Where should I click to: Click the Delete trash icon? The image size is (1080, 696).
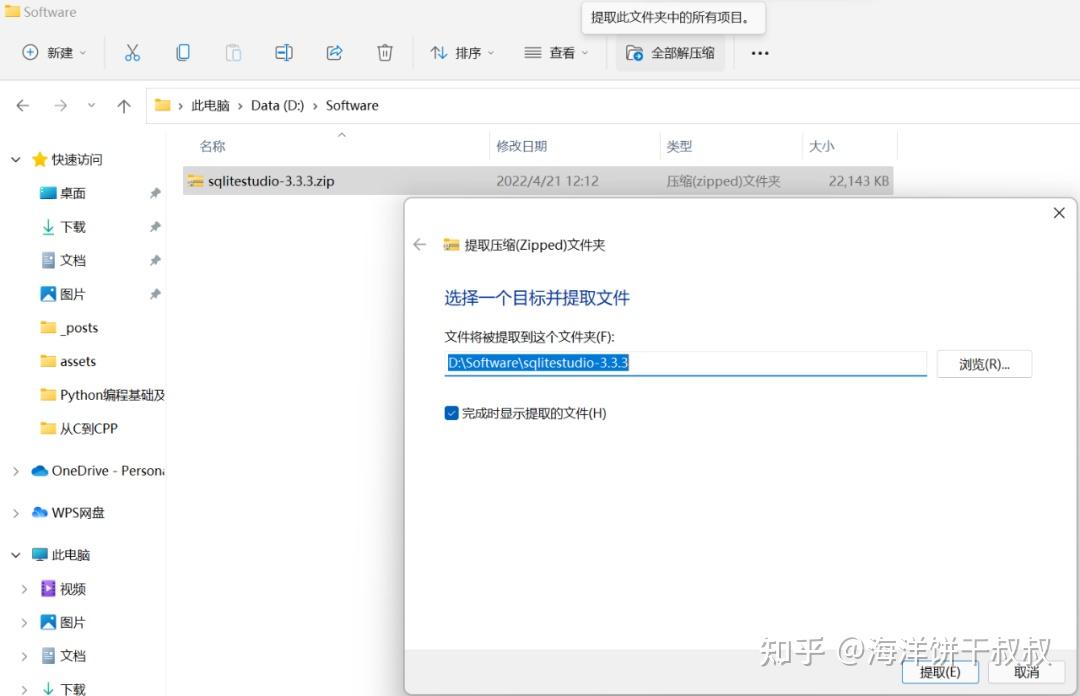point(385,52)
